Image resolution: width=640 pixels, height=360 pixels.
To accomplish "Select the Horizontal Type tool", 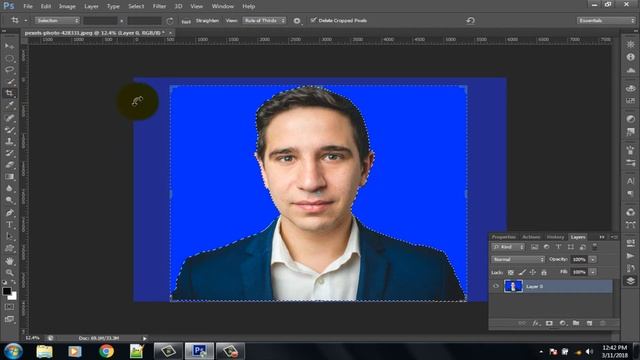I will (x=9, y=224).
